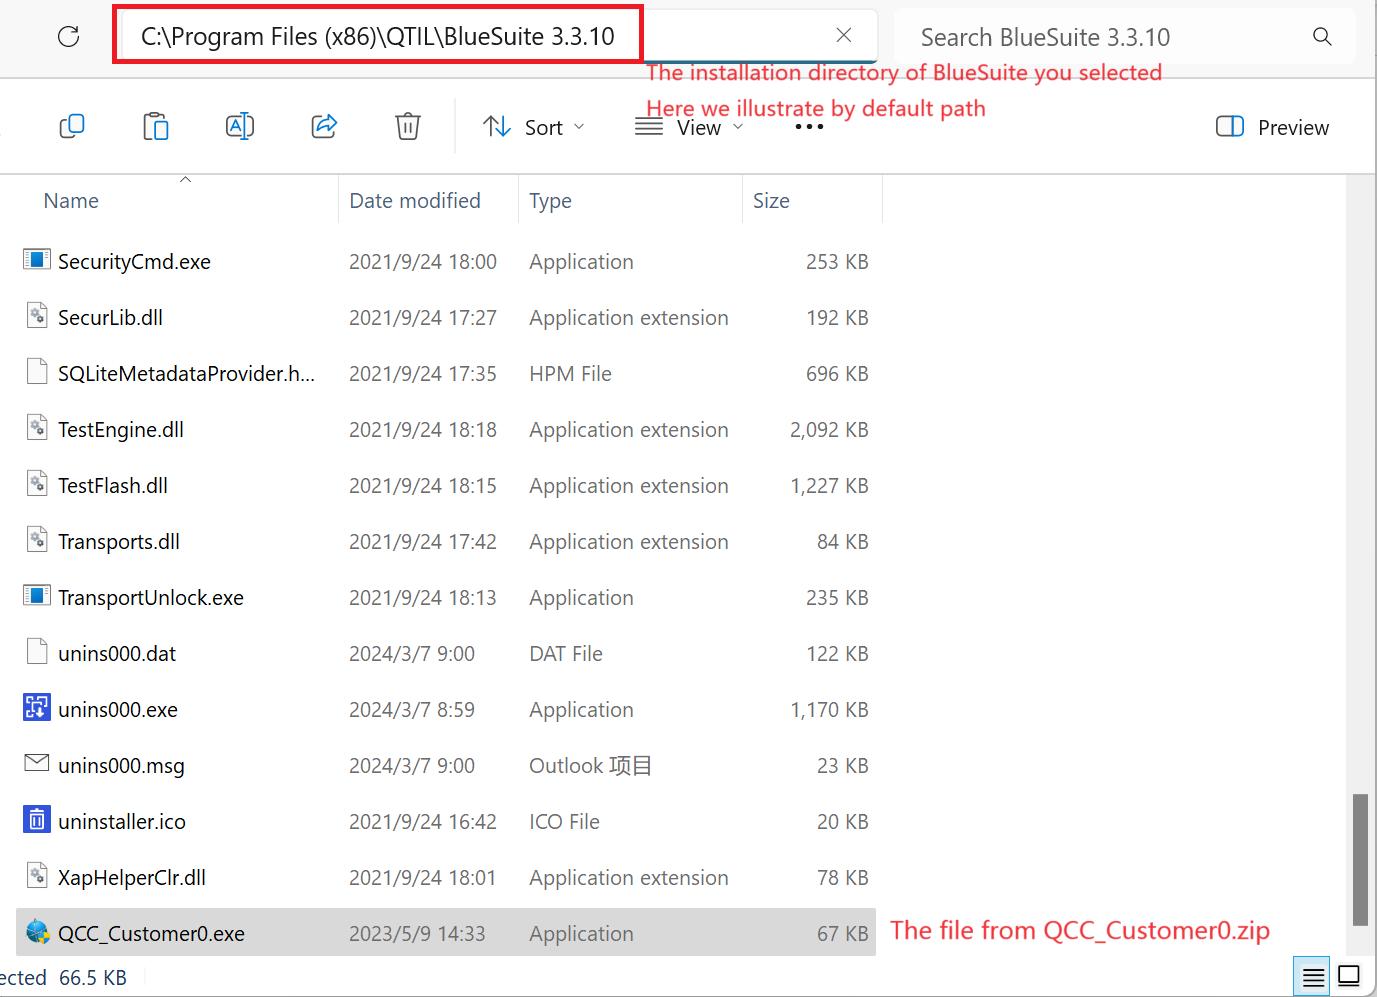Toggle the Preview pane
Screen dimensions: 1377x997
click(x=1272, y=127)
